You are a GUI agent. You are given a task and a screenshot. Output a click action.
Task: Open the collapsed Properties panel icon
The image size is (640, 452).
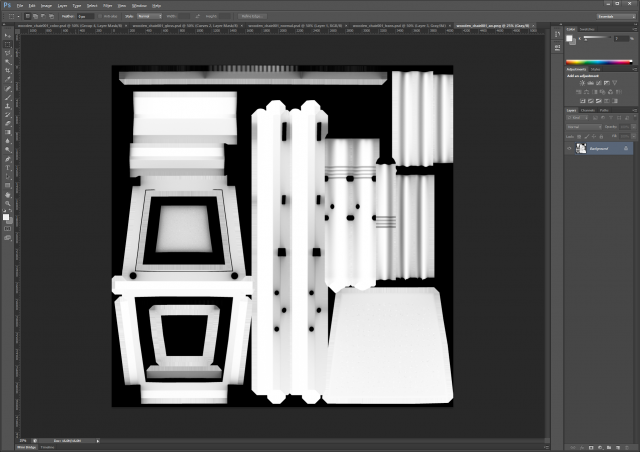[558, 47]
